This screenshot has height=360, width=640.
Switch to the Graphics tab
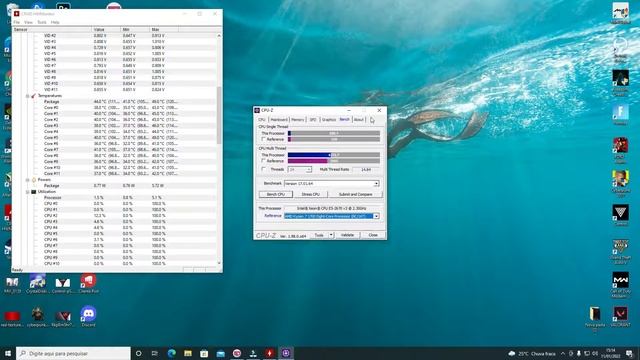coord(329,120)
